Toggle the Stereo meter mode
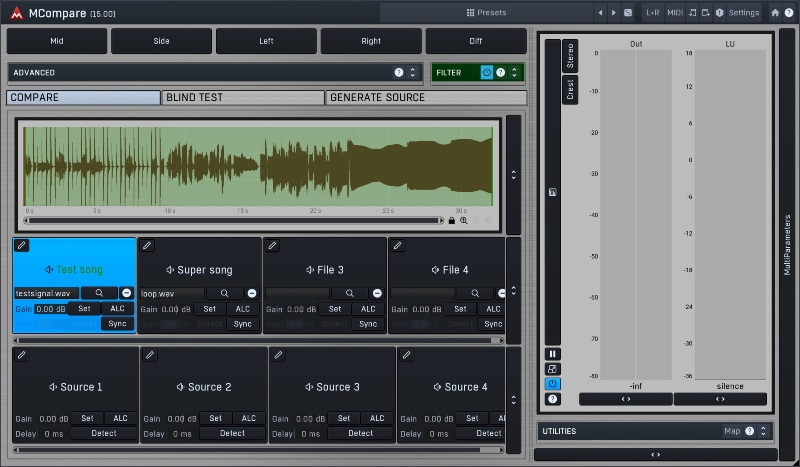This screenshot has width=800, height=467. [x=570, y=56]
